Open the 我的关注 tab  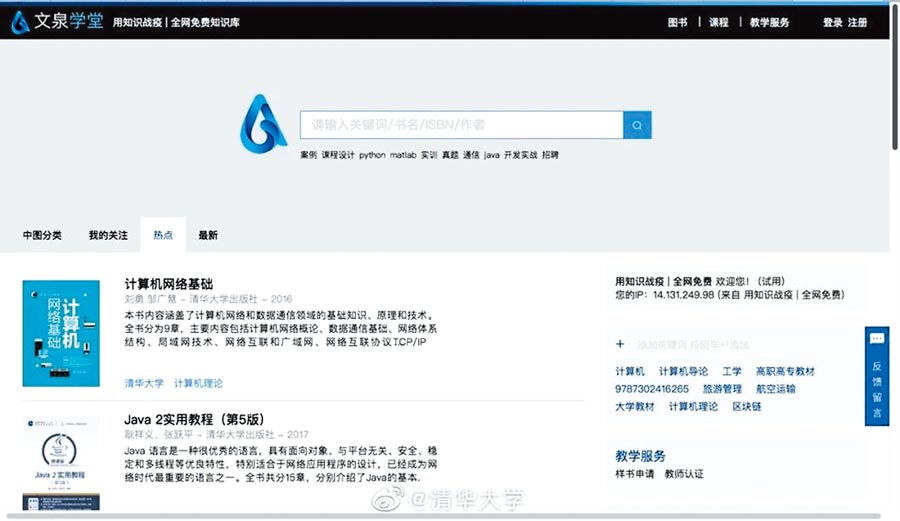tap(108, 235)
